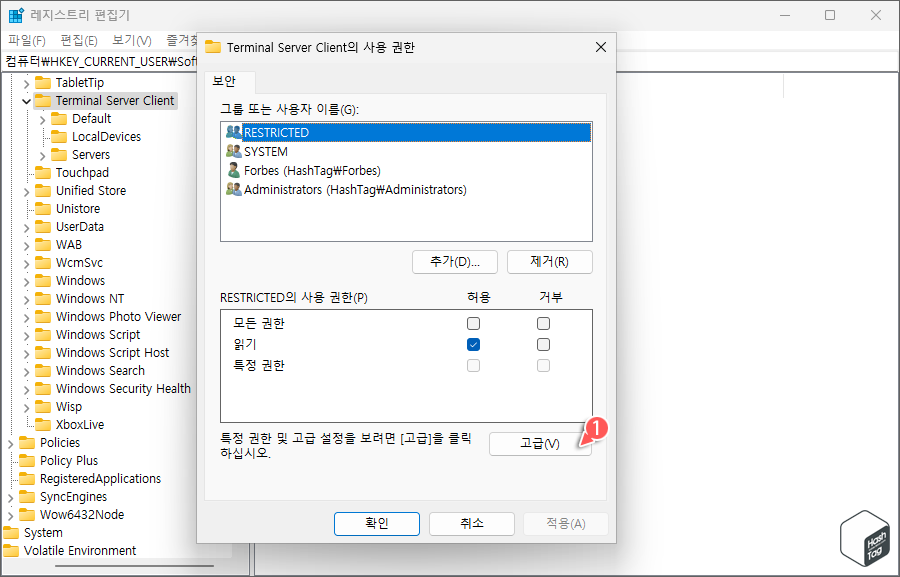Uncheck 읽기 허용 permission checkbox
This screenshot has height=577, width=900.
473,344
